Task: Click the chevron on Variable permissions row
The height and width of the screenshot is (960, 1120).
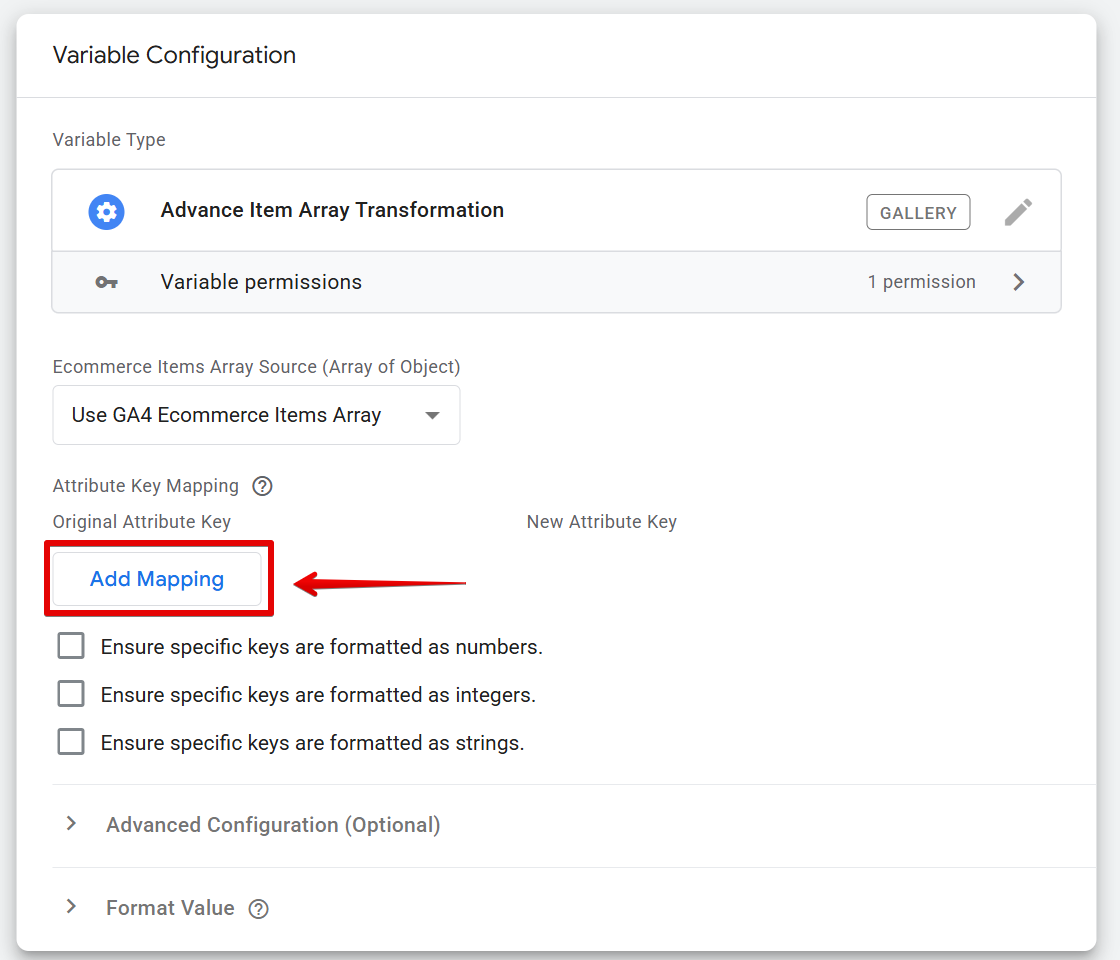Action: point(1019,282)
